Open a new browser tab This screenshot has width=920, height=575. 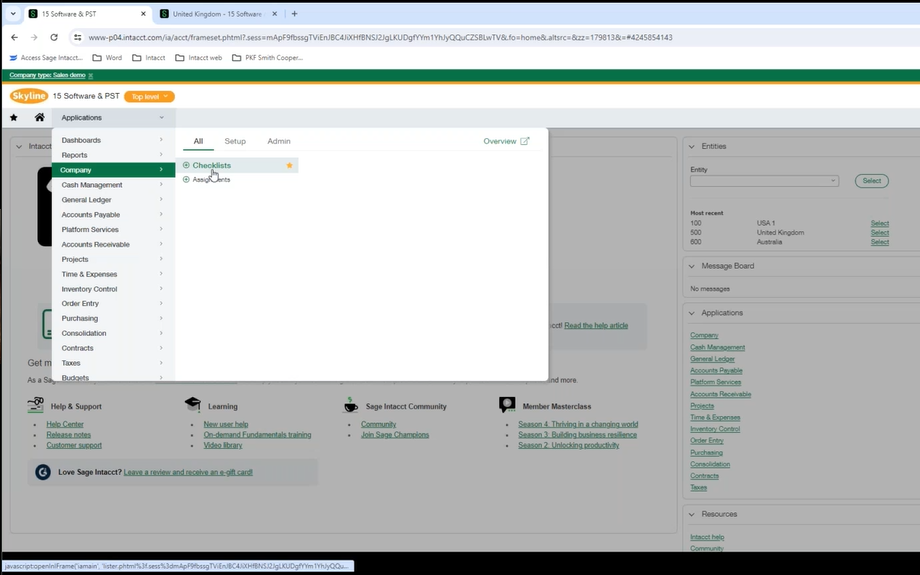[295, 13]
